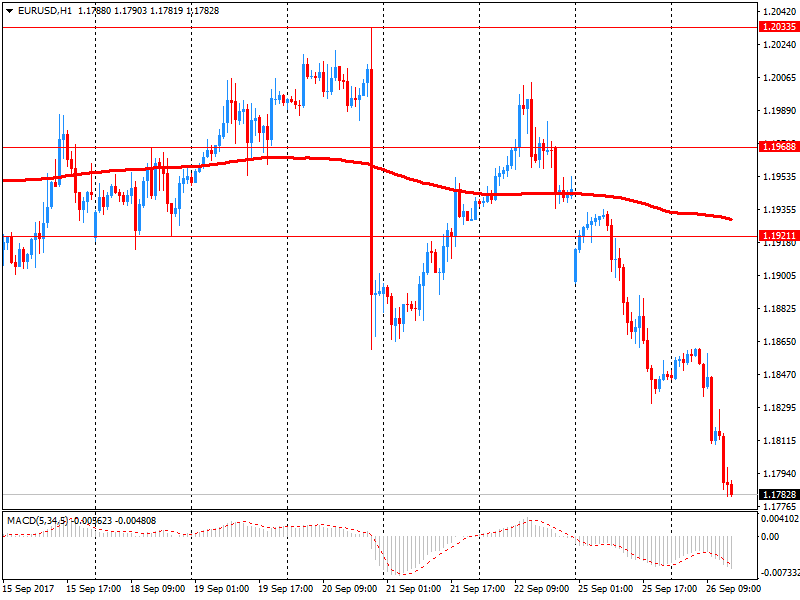Click the 1.18825 price axis value
This screenshot has height=600, width=800.
[x=780, y=309]
